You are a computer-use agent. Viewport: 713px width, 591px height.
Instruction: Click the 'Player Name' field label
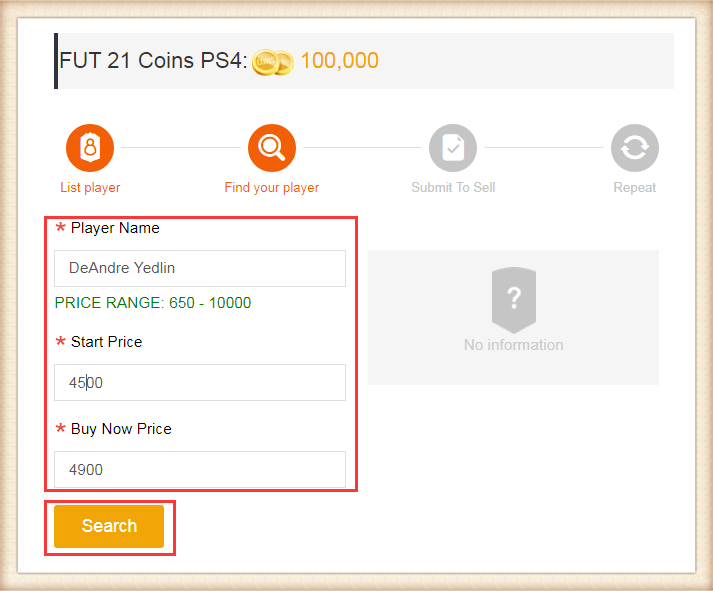(115, 228)
